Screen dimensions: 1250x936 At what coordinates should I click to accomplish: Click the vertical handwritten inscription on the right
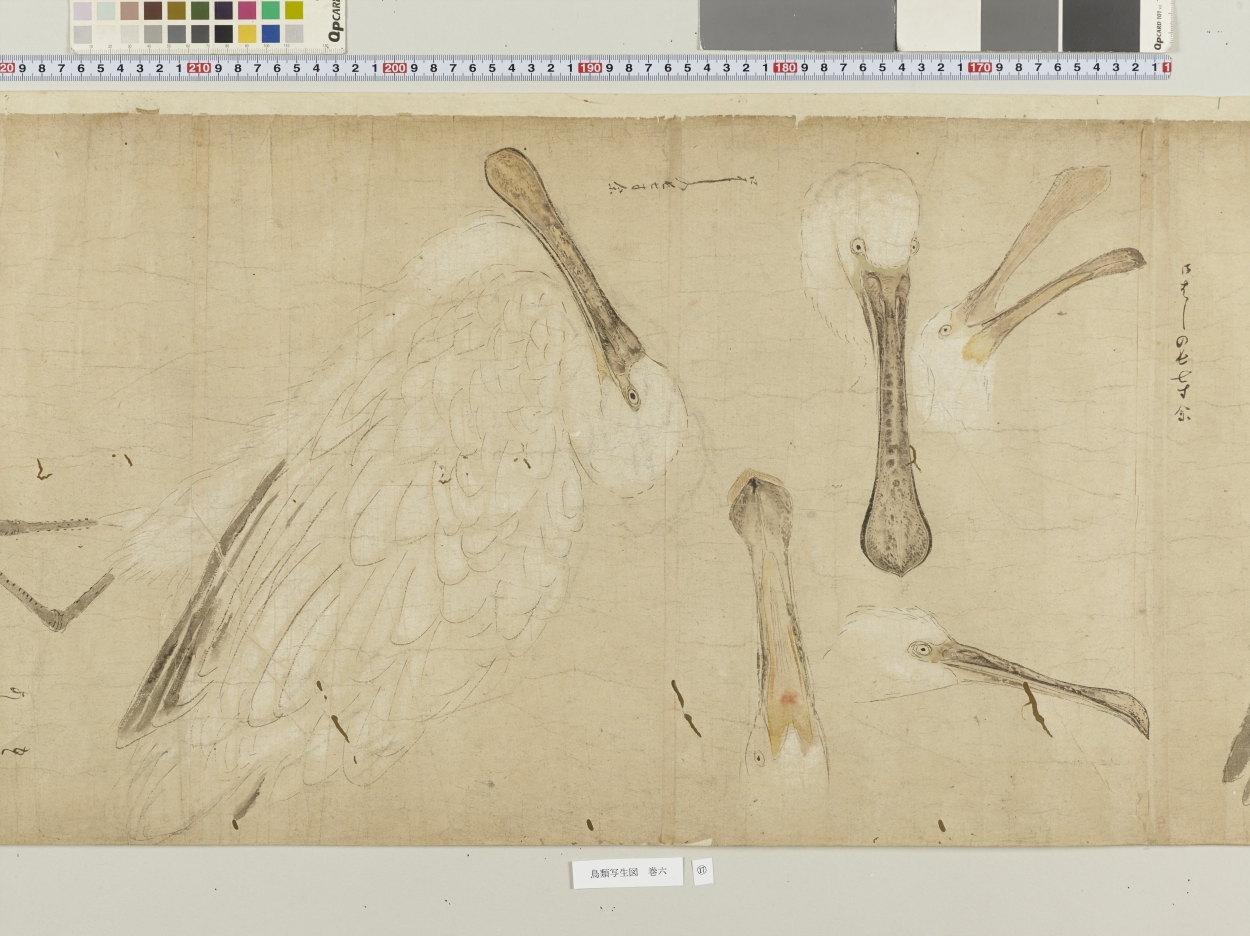(x=1185, y=345)
